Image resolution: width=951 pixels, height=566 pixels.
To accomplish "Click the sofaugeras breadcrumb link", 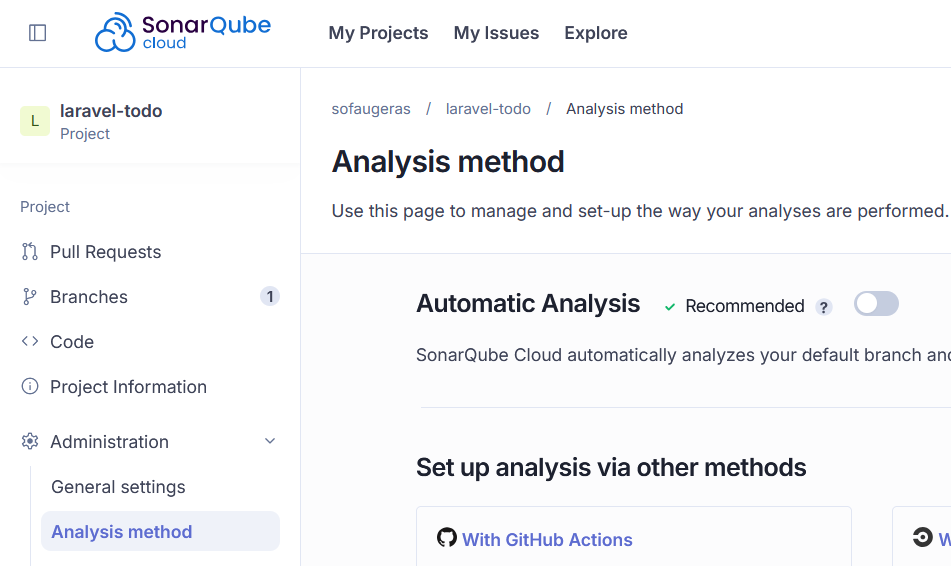I will [x=371, y=109].
